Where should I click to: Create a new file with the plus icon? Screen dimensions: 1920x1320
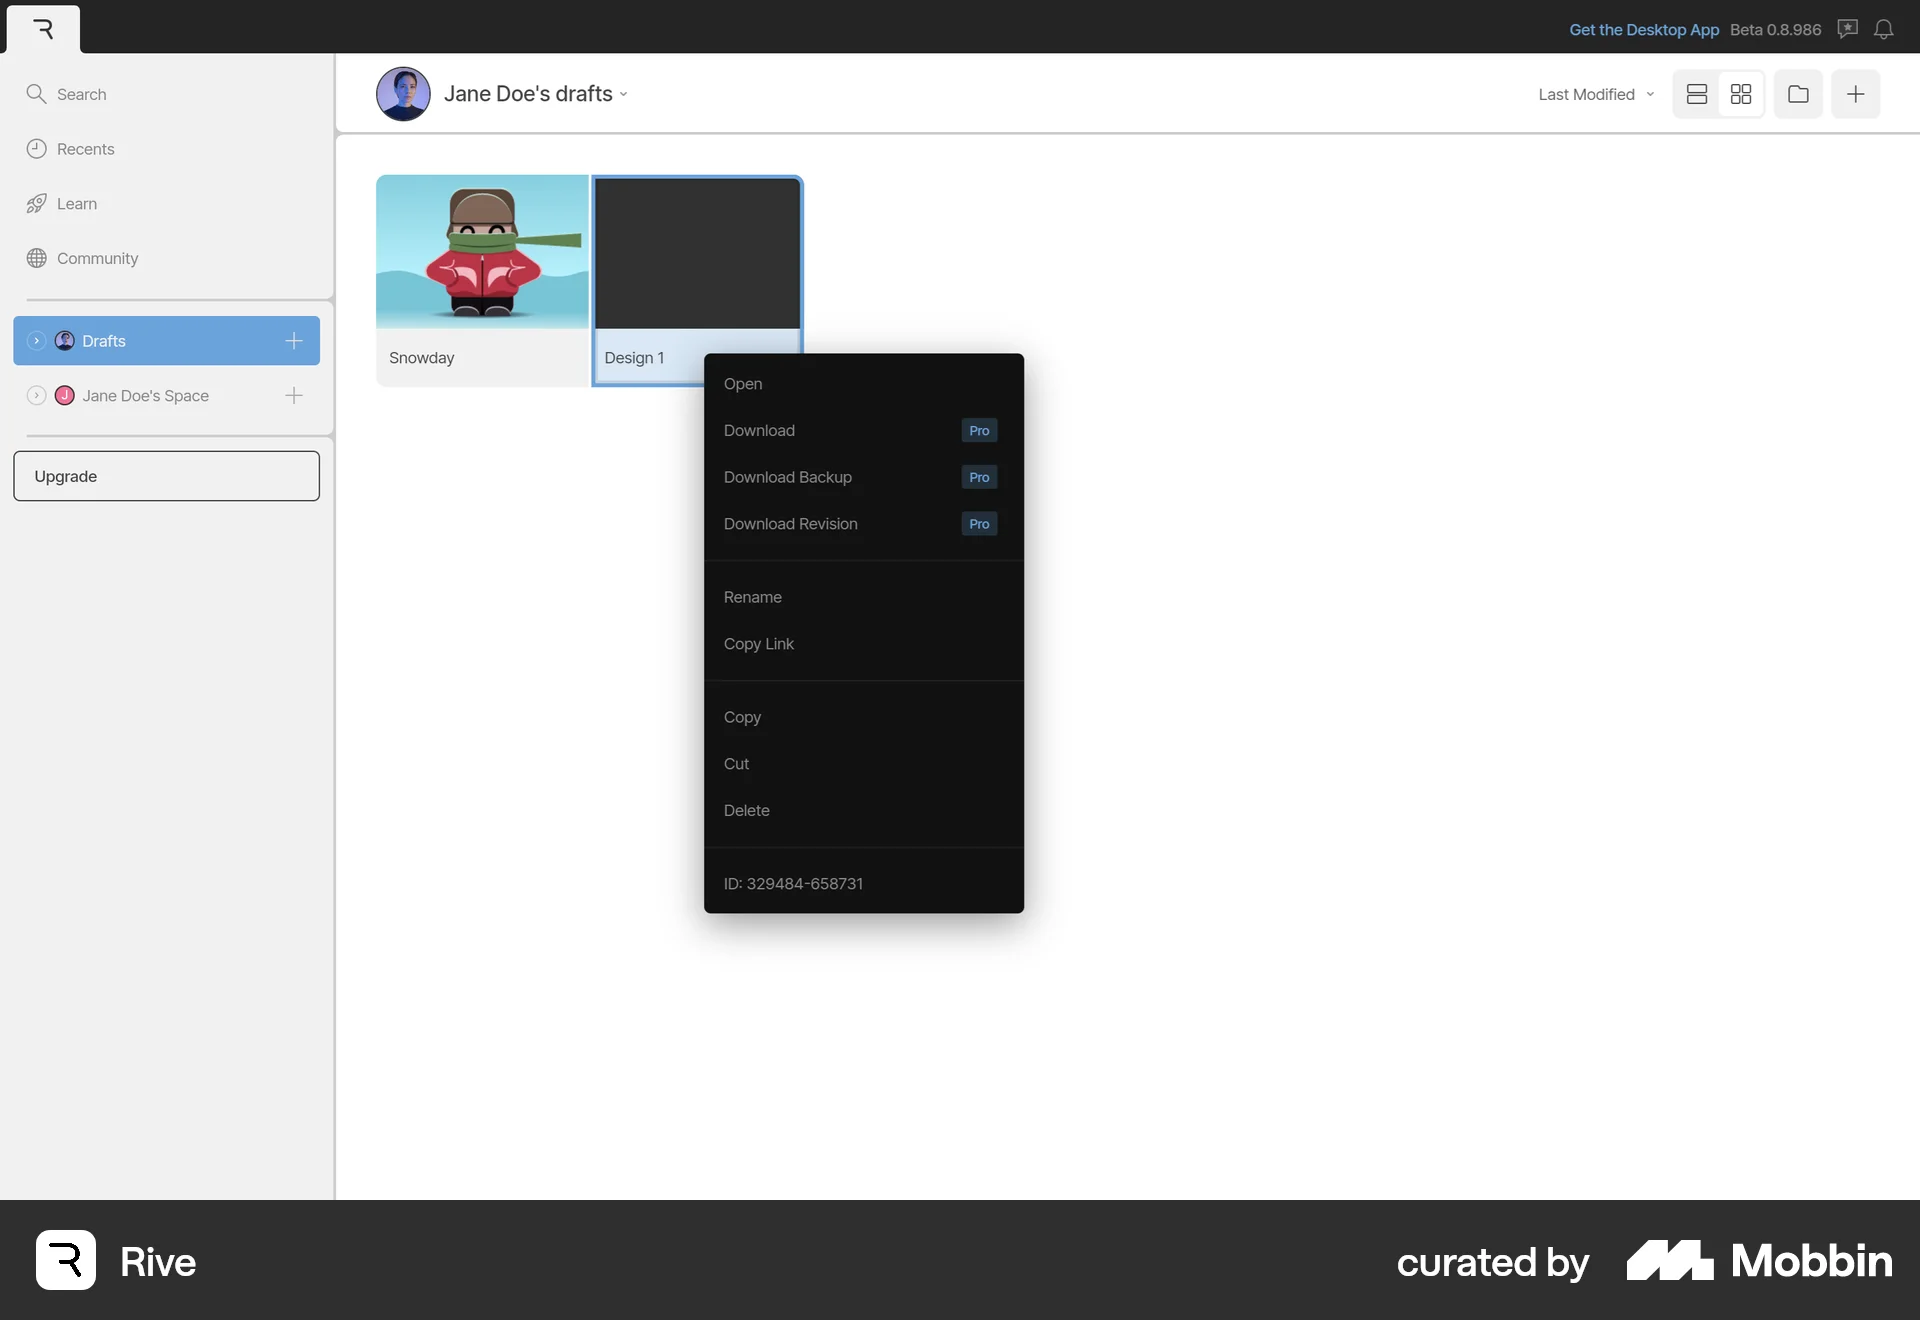click(x=1856, y=93)
